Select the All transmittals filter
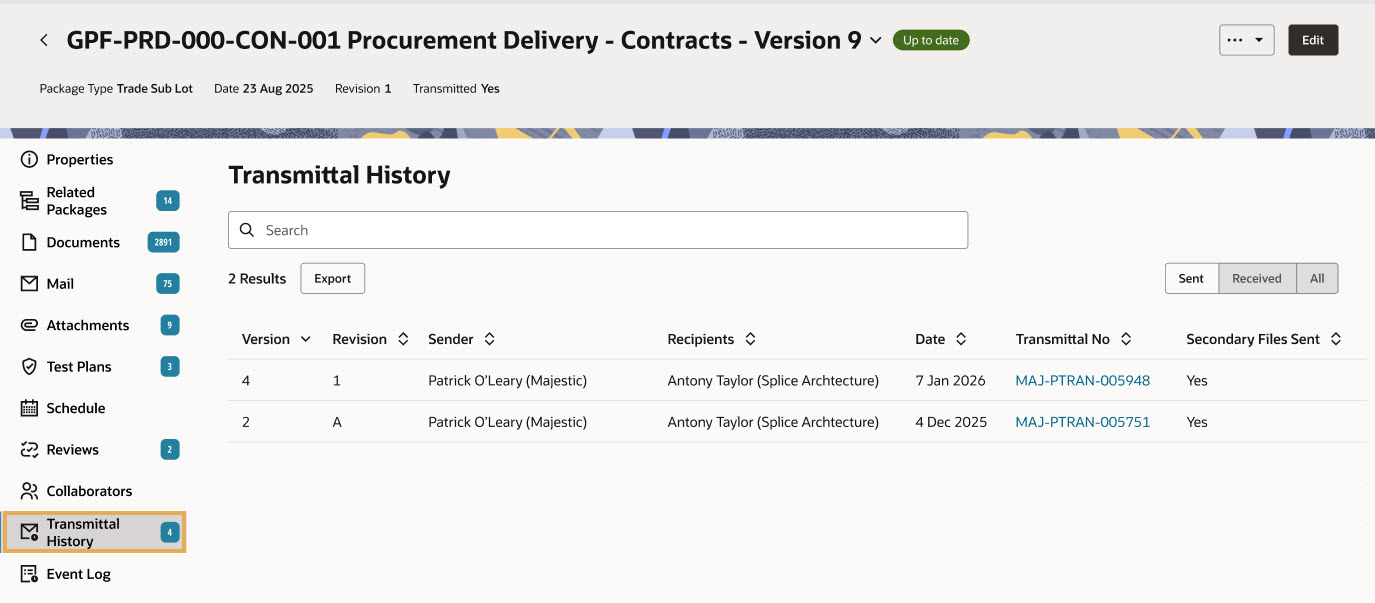The height and width of the screenshot is (603, 1375). tap(1317, 279)
